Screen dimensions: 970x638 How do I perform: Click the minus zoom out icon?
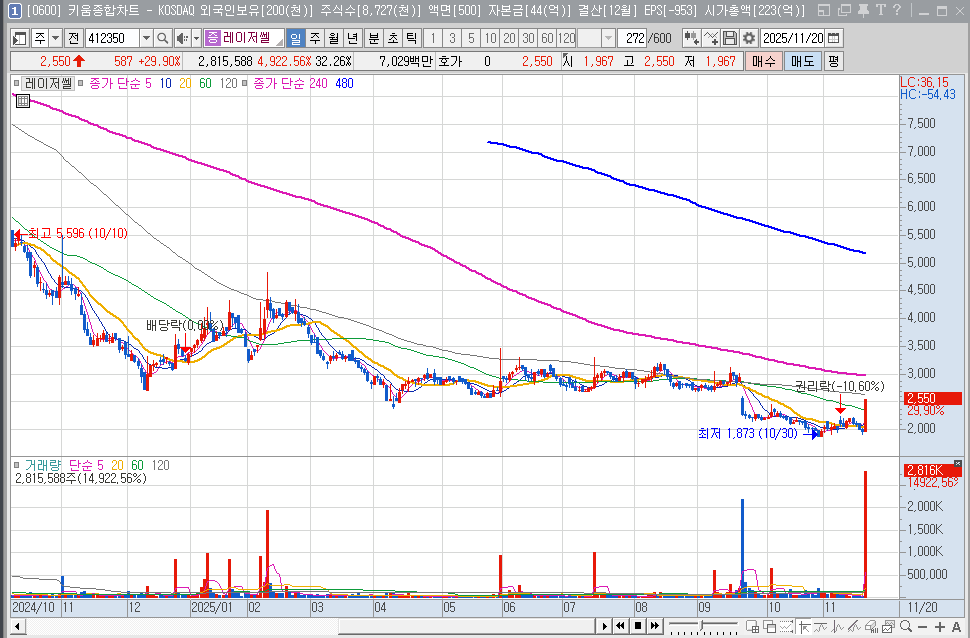coord(923,627)
